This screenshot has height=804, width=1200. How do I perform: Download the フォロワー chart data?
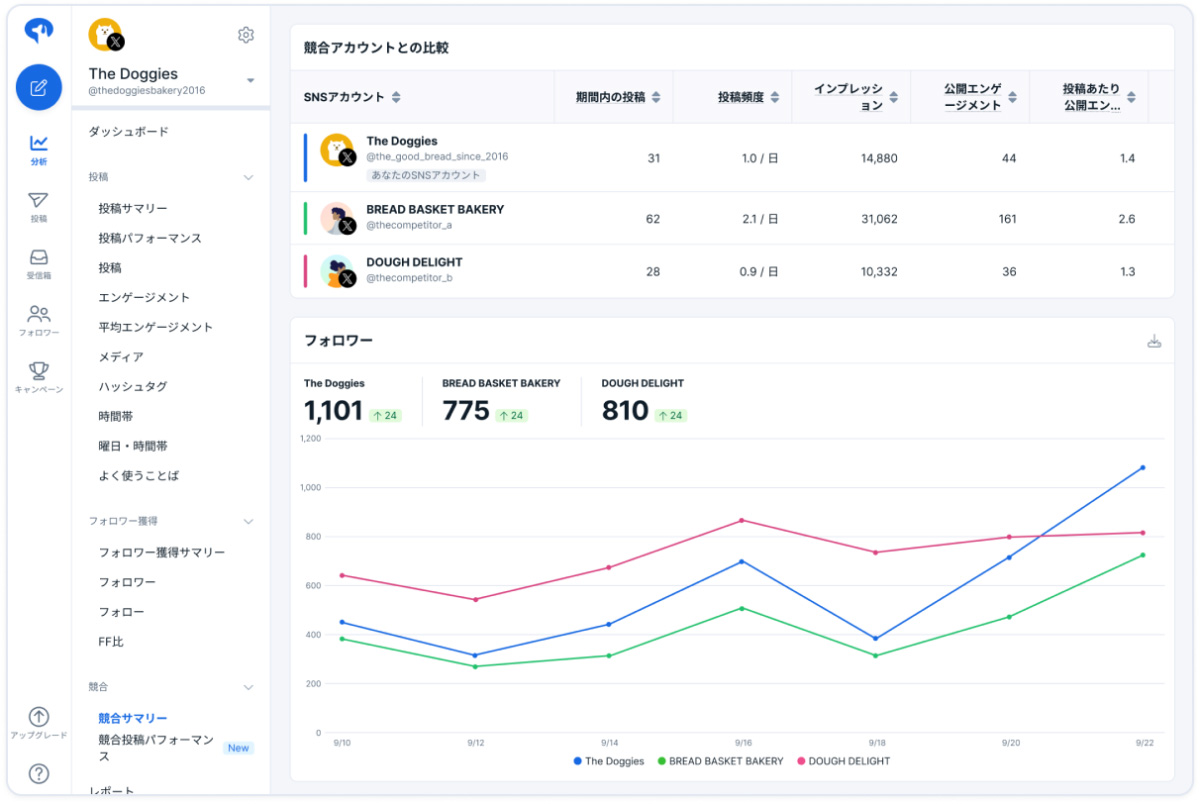pyautogui.click(x=1154, y=342)
